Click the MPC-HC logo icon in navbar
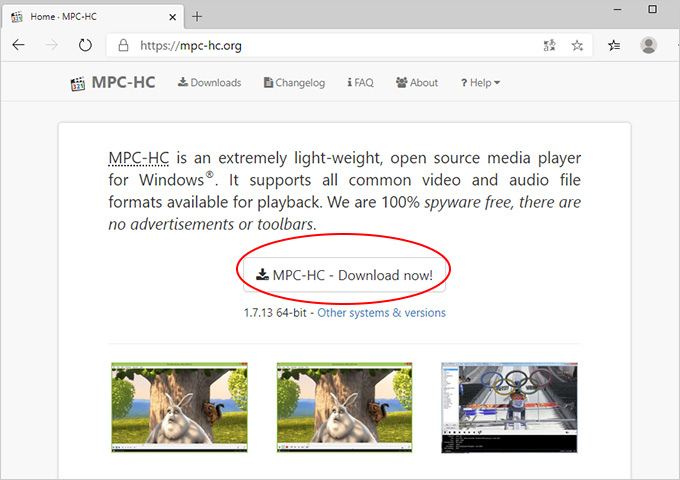 point(78,83)
